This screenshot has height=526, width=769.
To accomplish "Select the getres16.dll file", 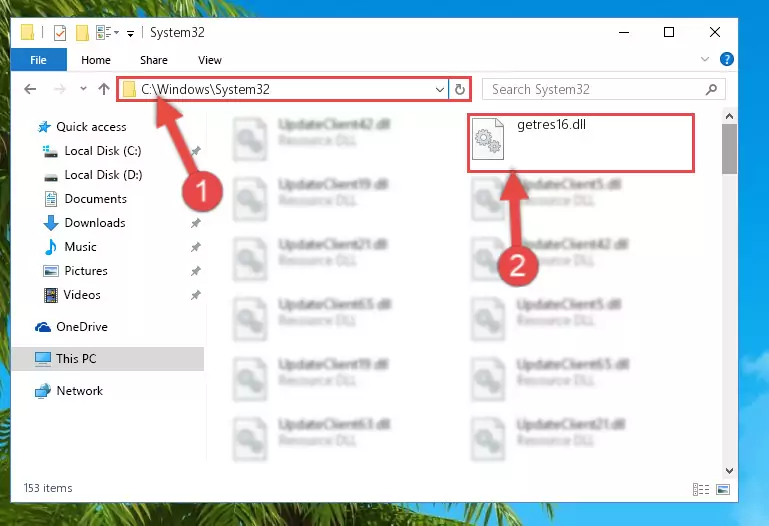I will point(581,142).
